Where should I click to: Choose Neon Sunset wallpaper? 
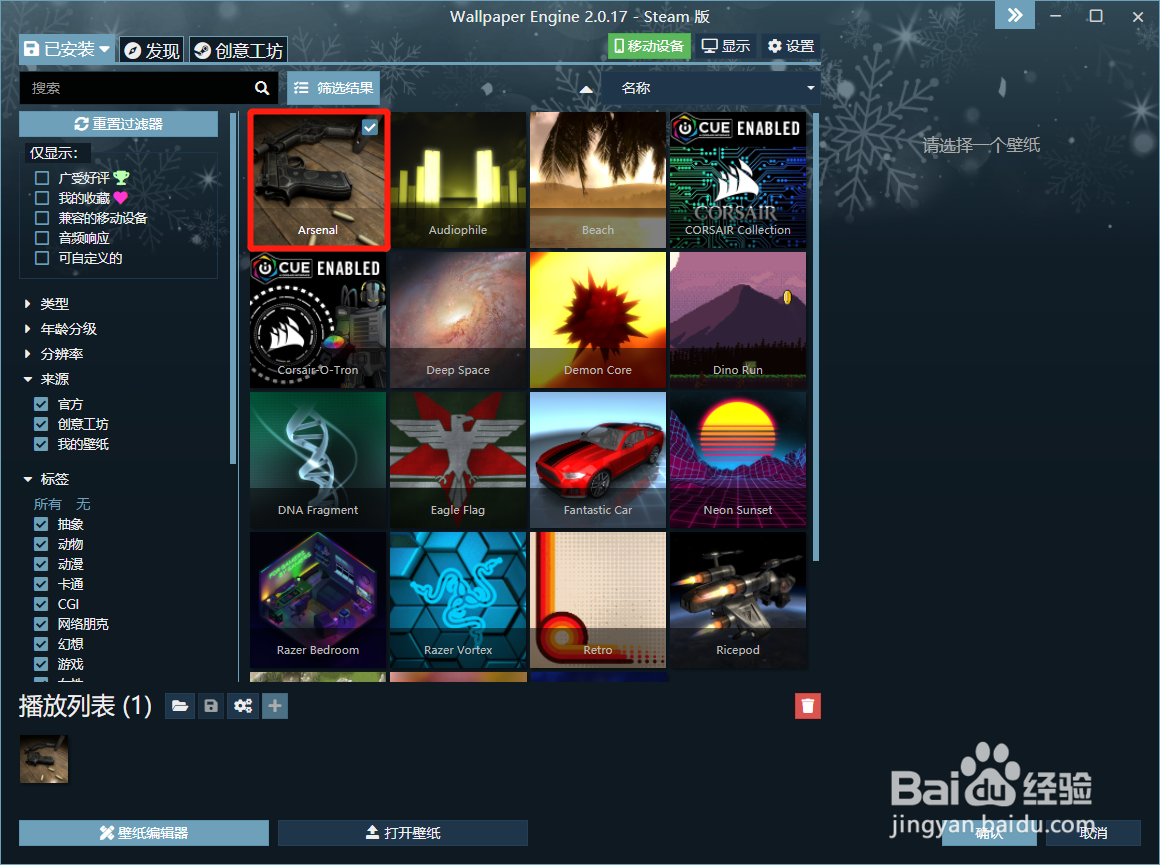click(x=738, y=460)
